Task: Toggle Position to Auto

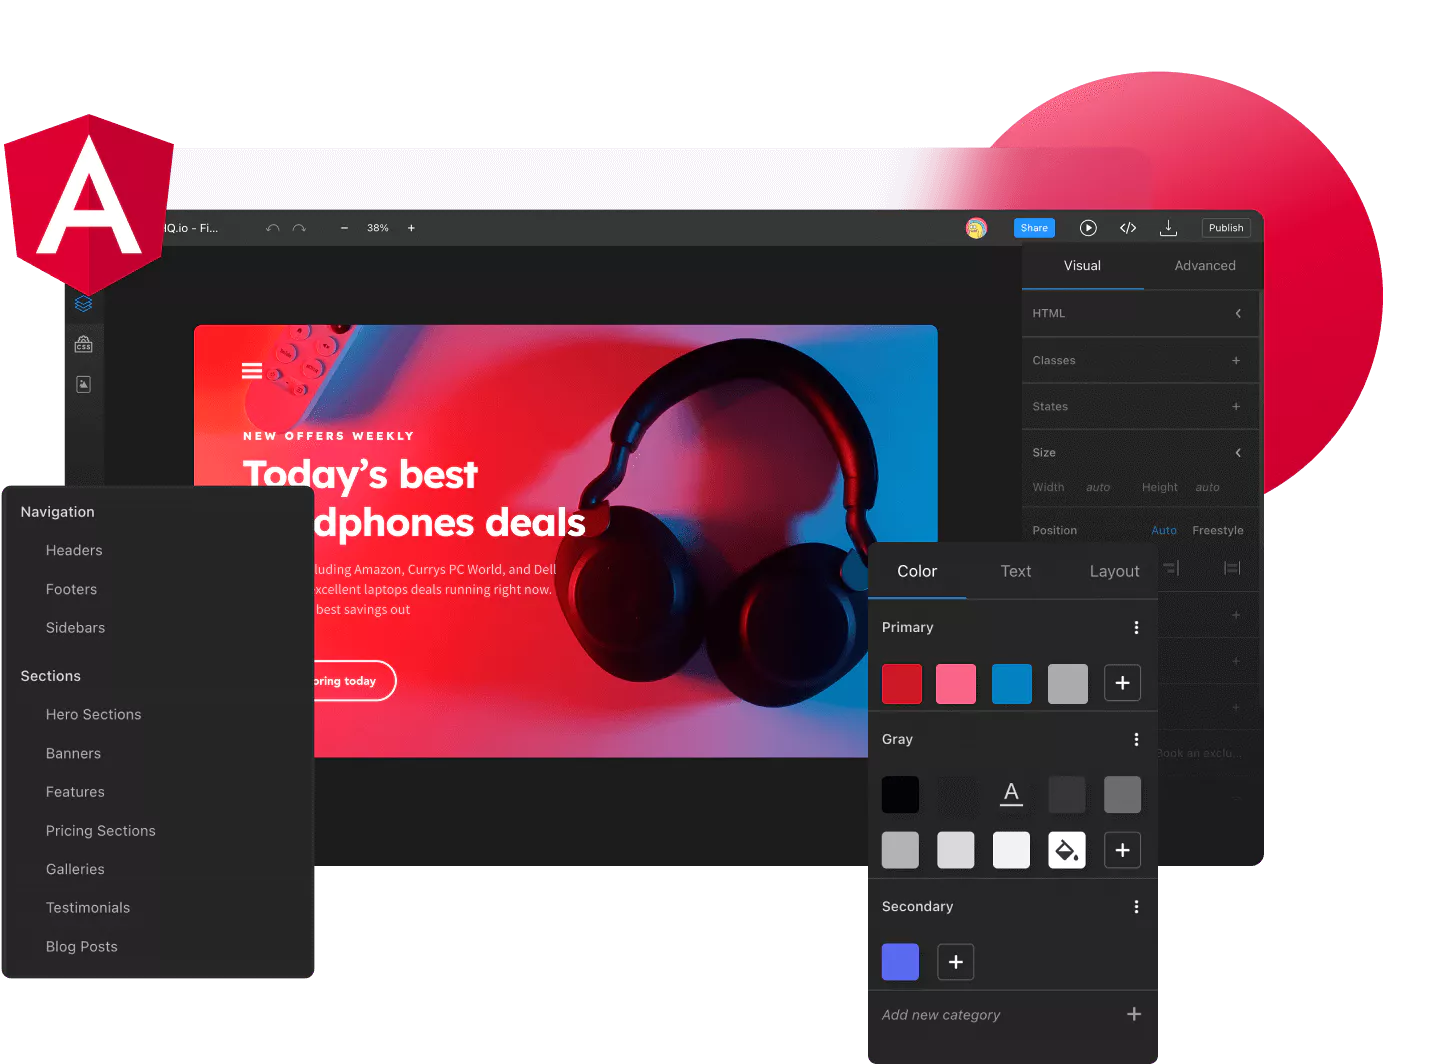Action: (1163, 530)
